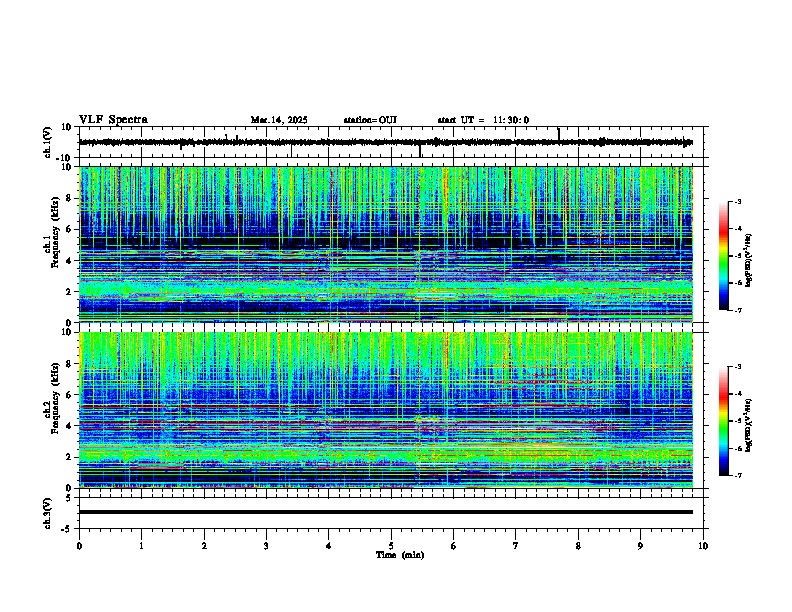The width and height of the screenshot is (792, 612).
Task: Click the time axis tick label "7"
Action: coord(516,546)
